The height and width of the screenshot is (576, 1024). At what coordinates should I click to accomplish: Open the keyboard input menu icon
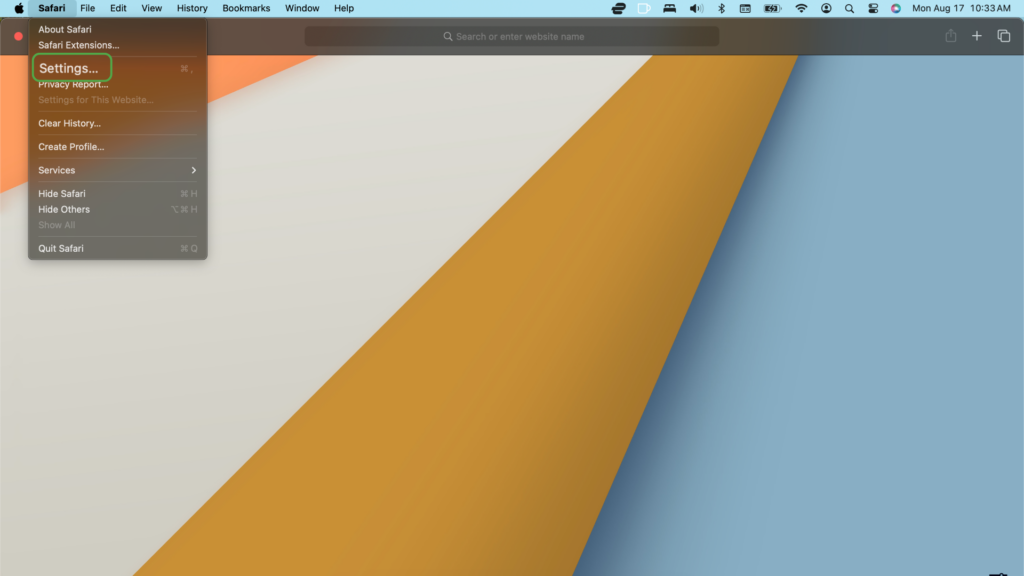pyautogui.click(x=745, y=8)
